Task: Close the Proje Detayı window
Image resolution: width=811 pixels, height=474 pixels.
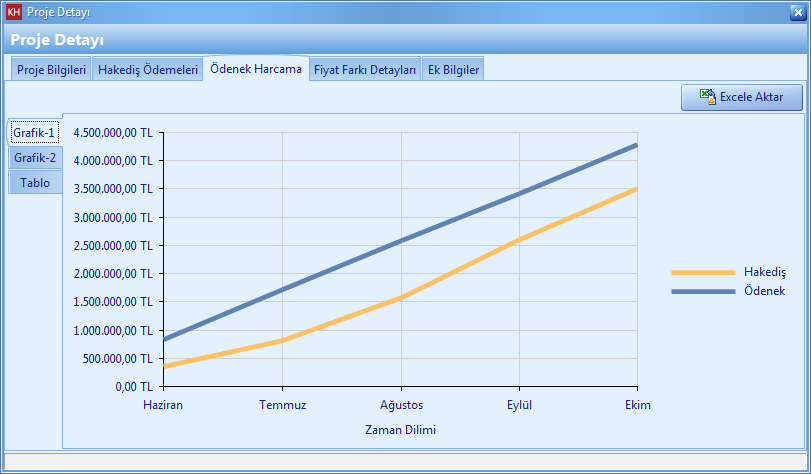Action: 796,12
